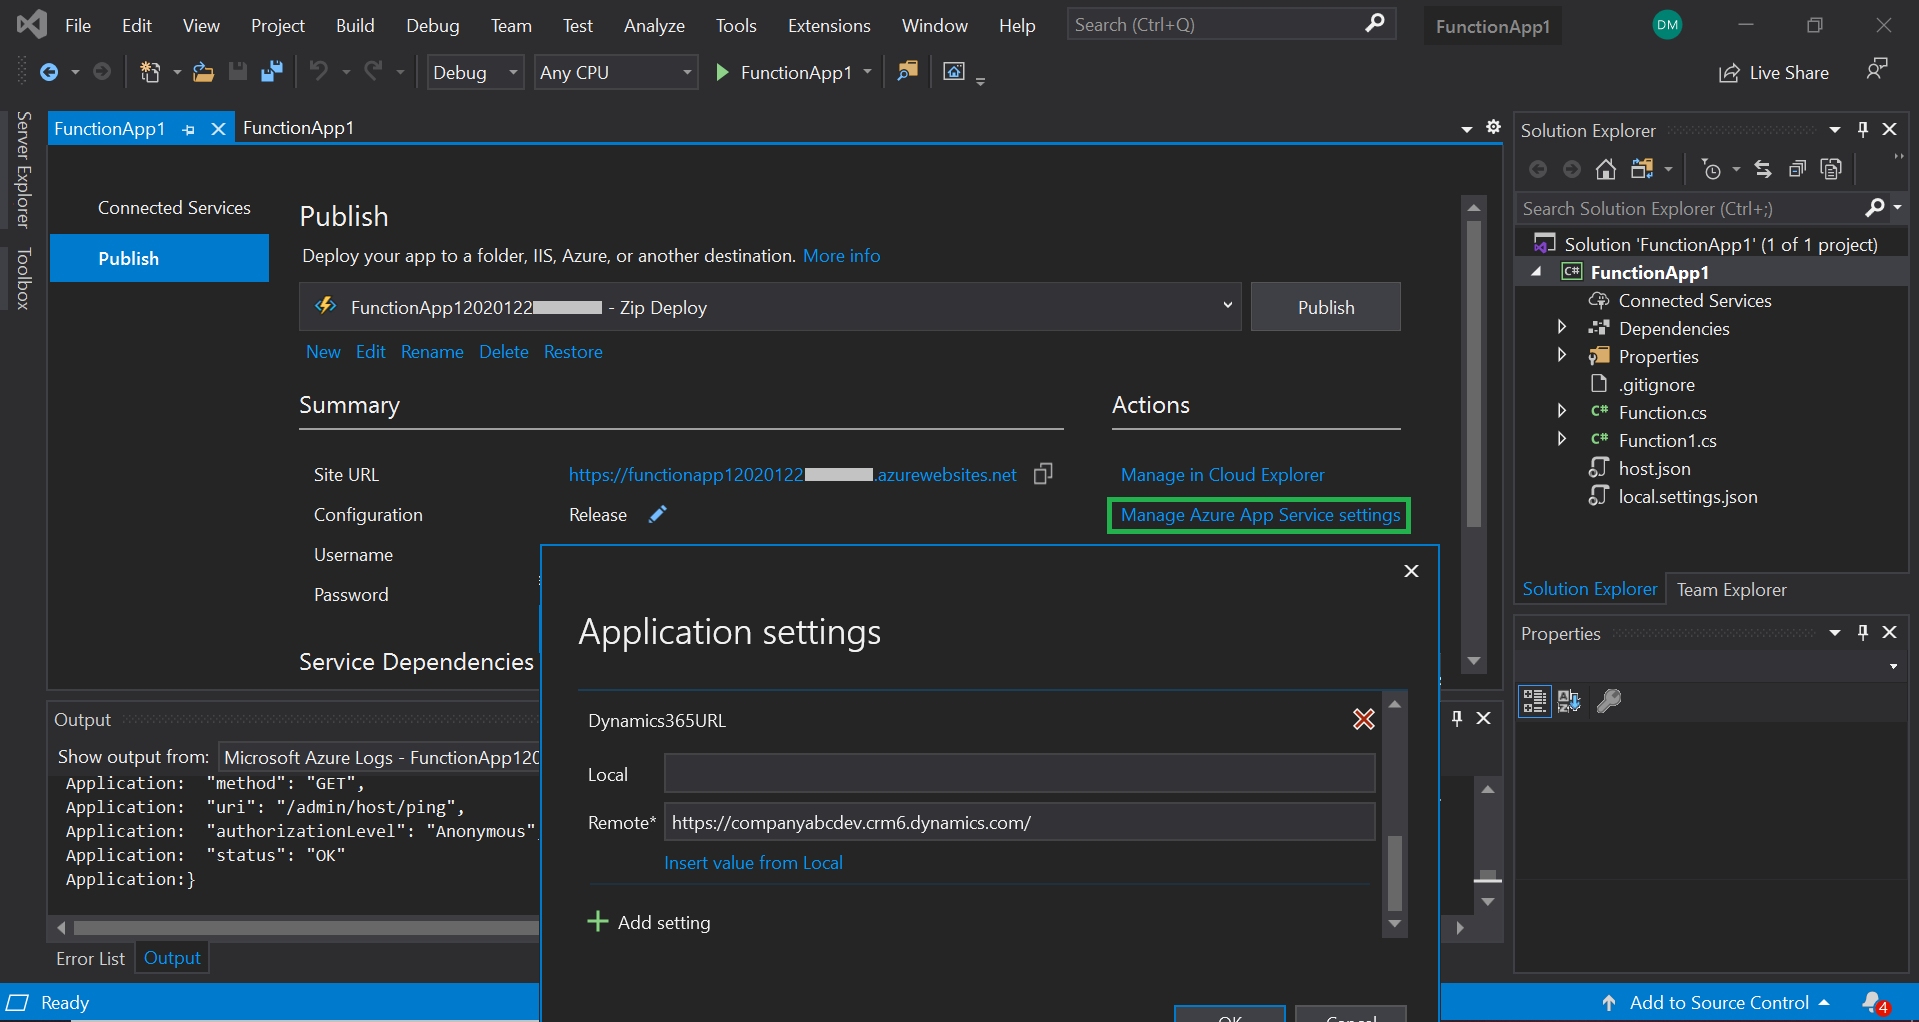Delete Dynamics365URL setting with red X
Screen dimensions: 1919x1022
[1364, 719]
